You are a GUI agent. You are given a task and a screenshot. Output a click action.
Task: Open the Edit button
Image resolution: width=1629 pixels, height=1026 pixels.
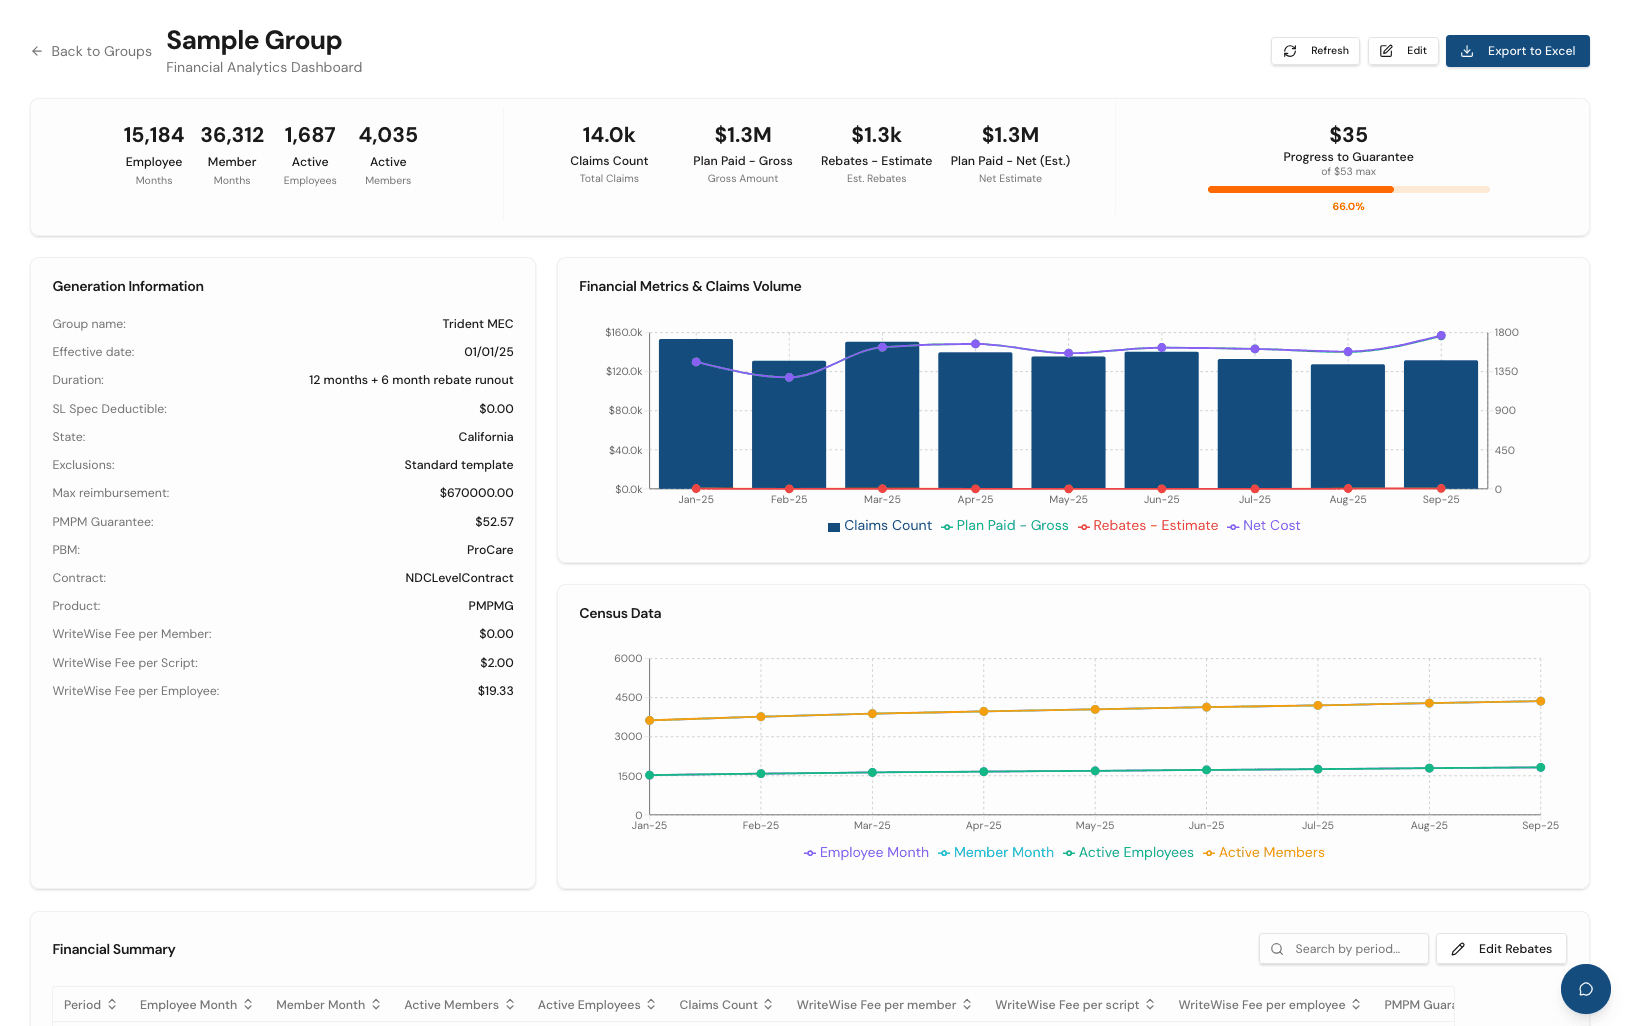[1403, 51]
